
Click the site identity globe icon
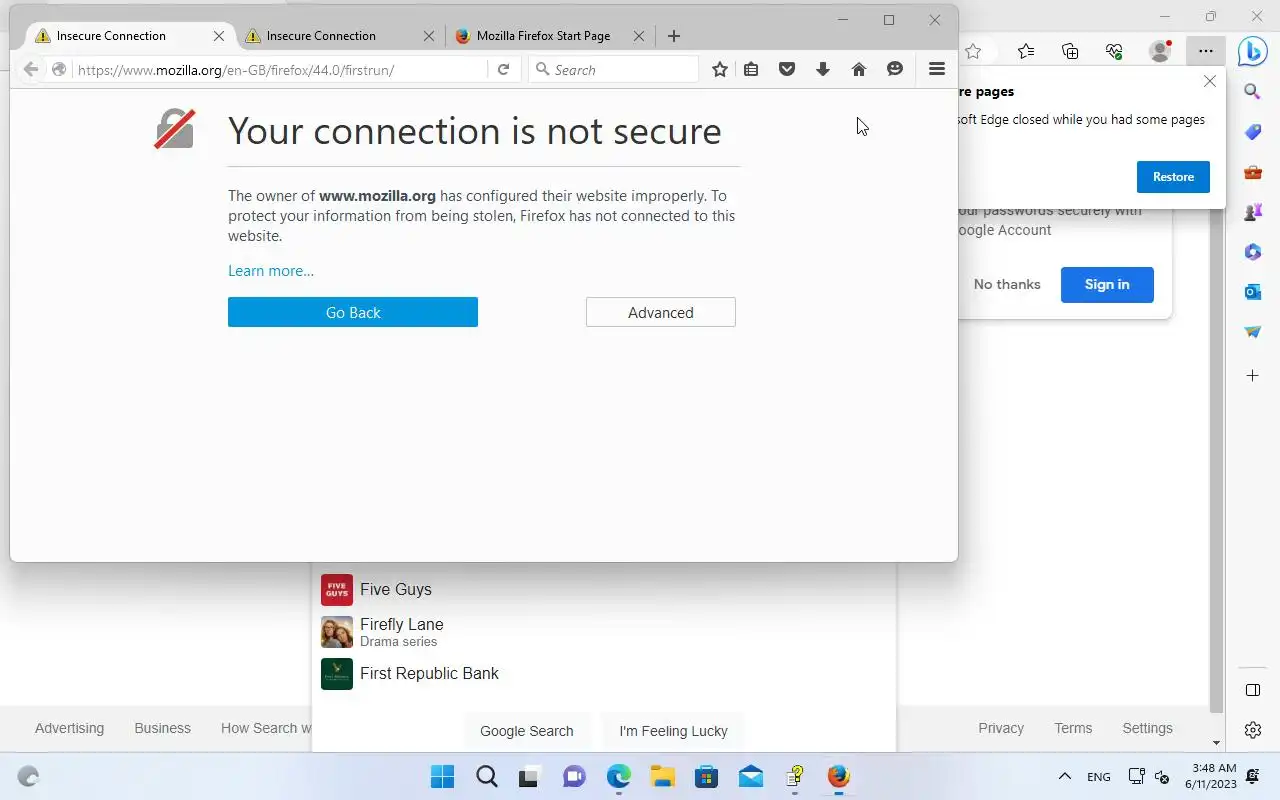[59, 69]
